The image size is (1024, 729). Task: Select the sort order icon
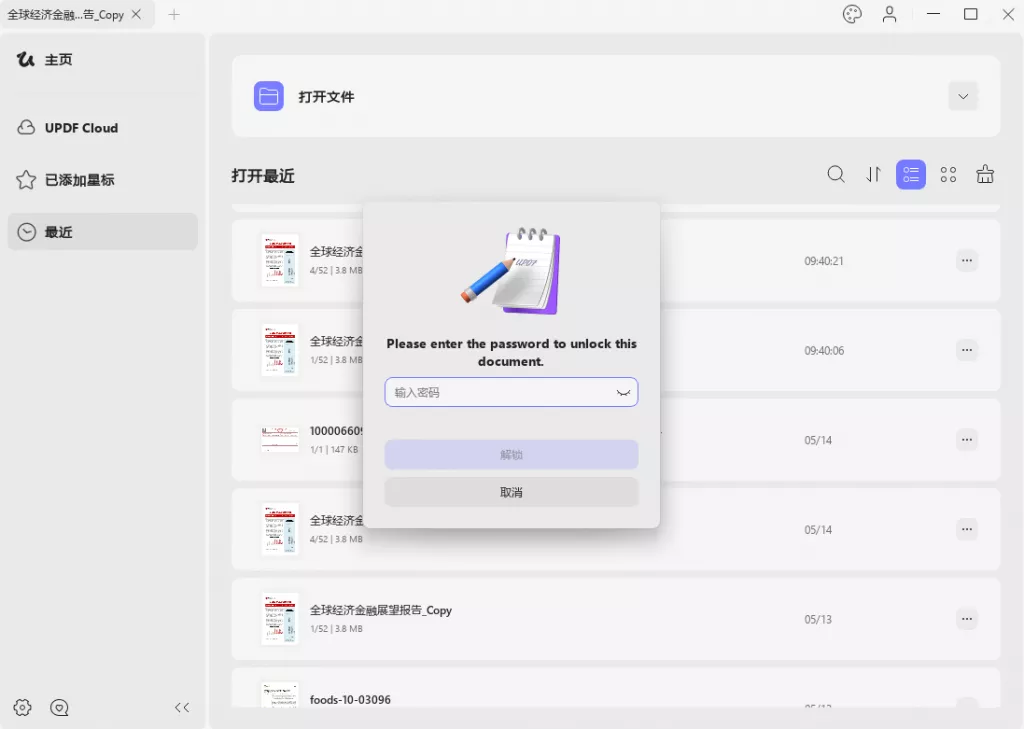pyautogui.click(x=873, y=174)
